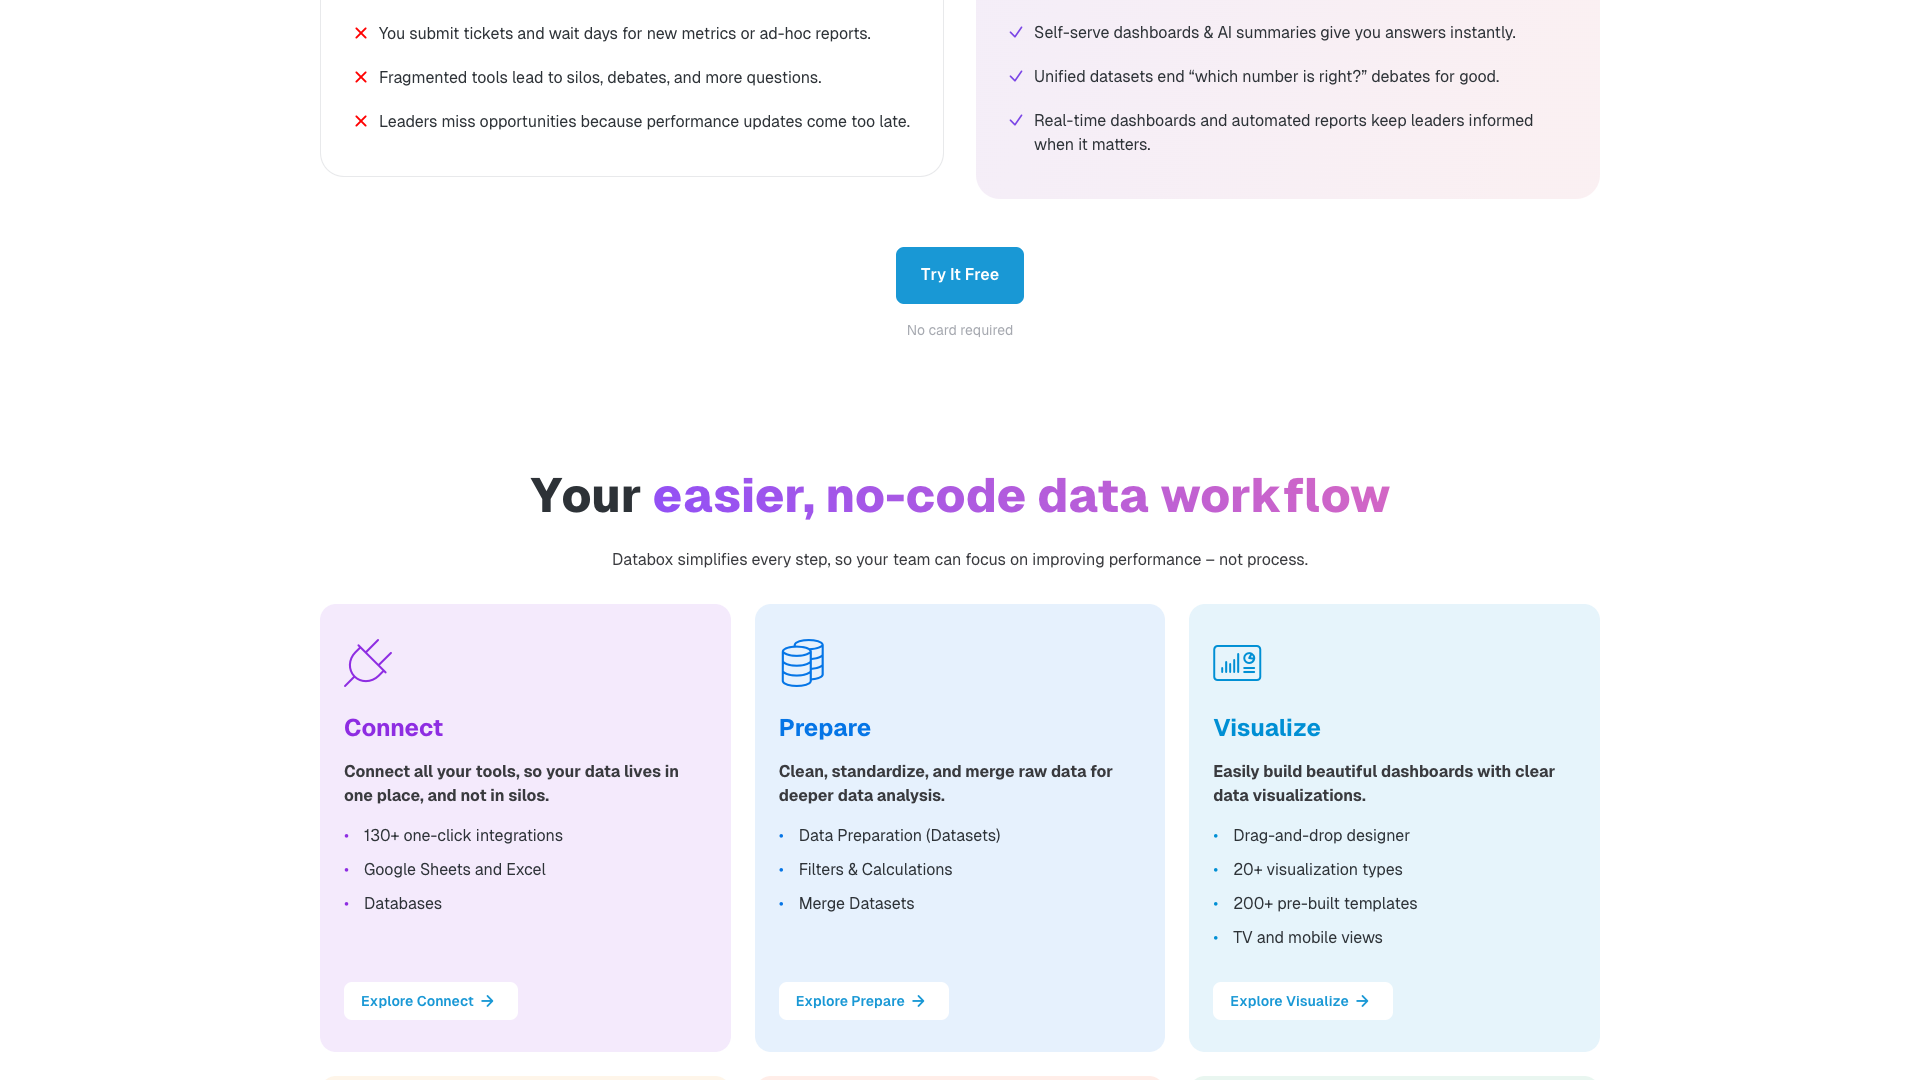1920x1080 pixels.
Task: Select the bullet item Merge Datasets
Action: coord(856,903)
